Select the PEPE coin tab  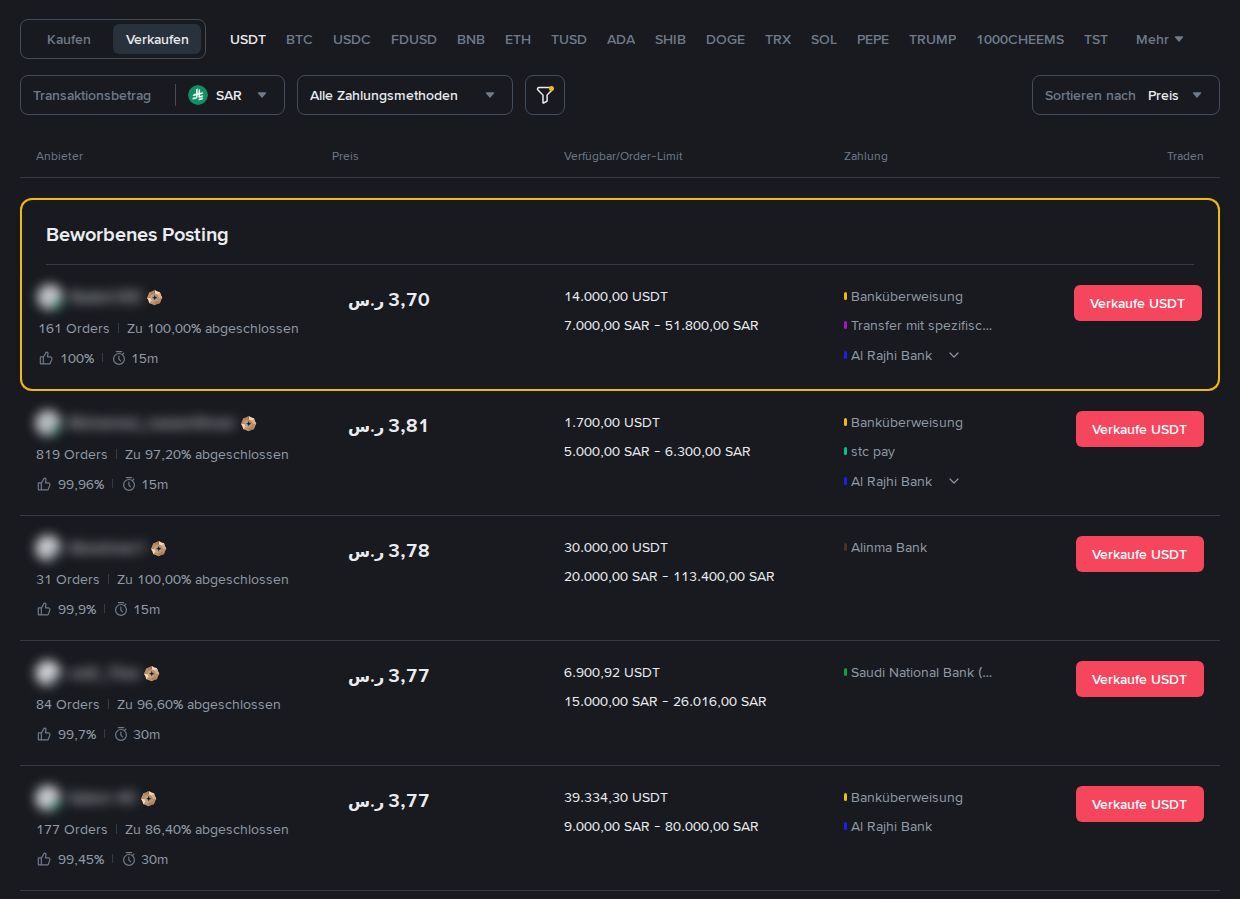point(873,39)
